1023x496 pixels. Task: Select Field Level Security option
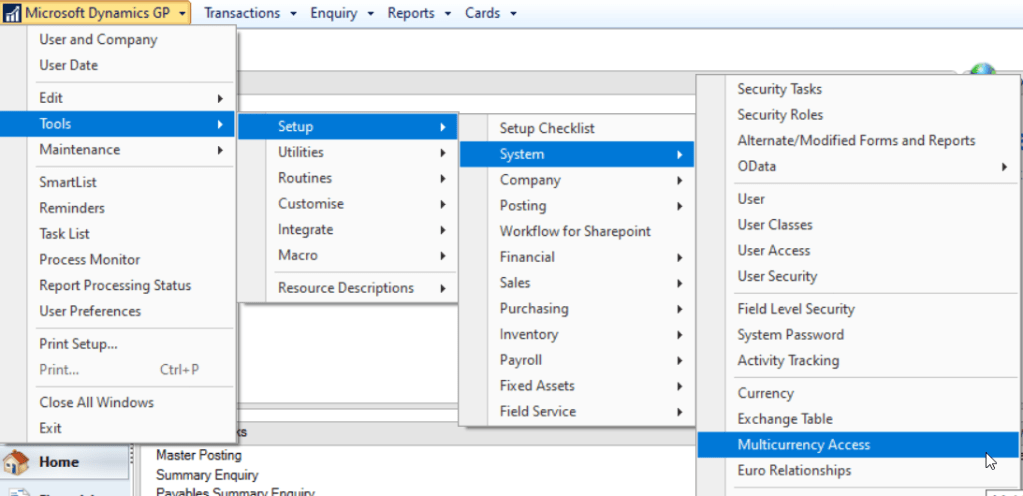[795, 309]
